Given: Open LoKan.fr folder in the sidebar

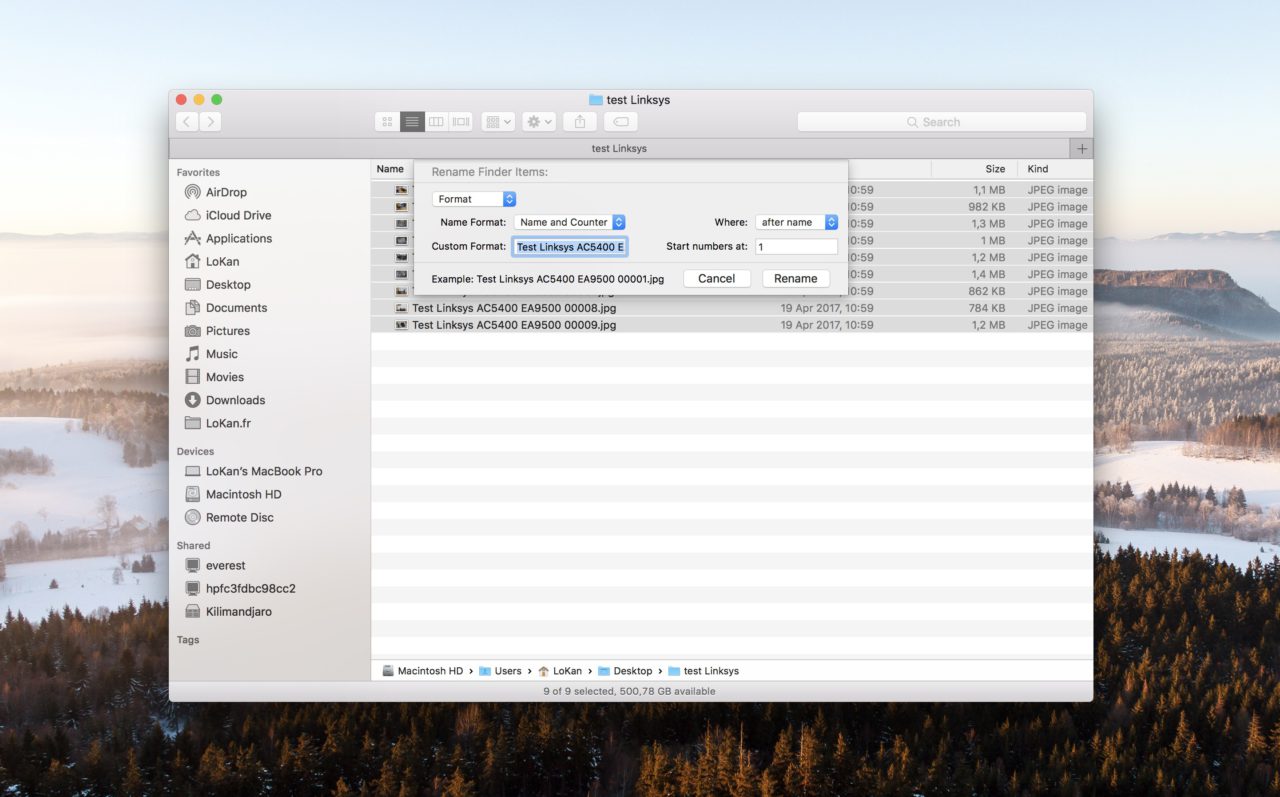Looking at the screenshot, I should (228, 422).
